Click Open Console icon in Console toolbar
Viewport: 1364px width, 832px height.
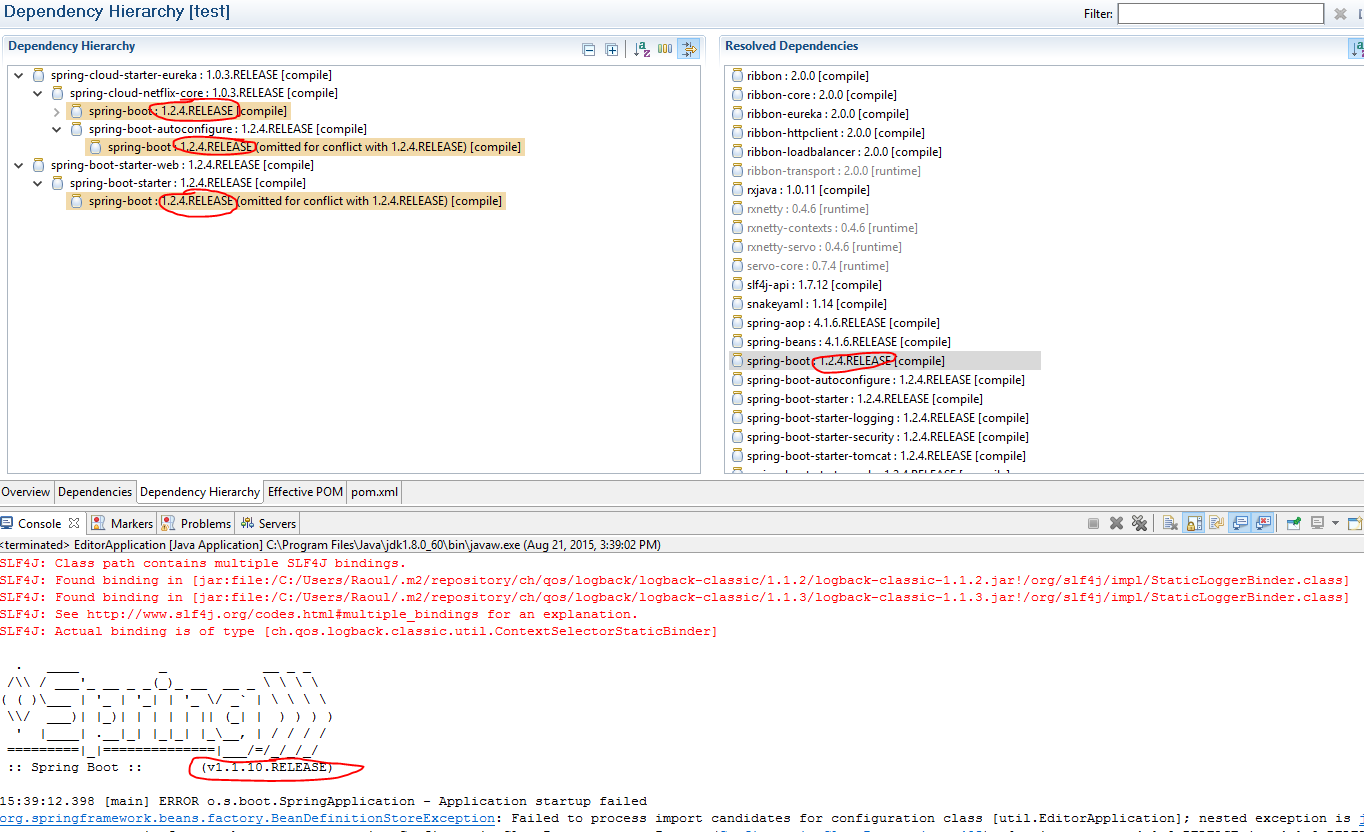coord(1355,523)
